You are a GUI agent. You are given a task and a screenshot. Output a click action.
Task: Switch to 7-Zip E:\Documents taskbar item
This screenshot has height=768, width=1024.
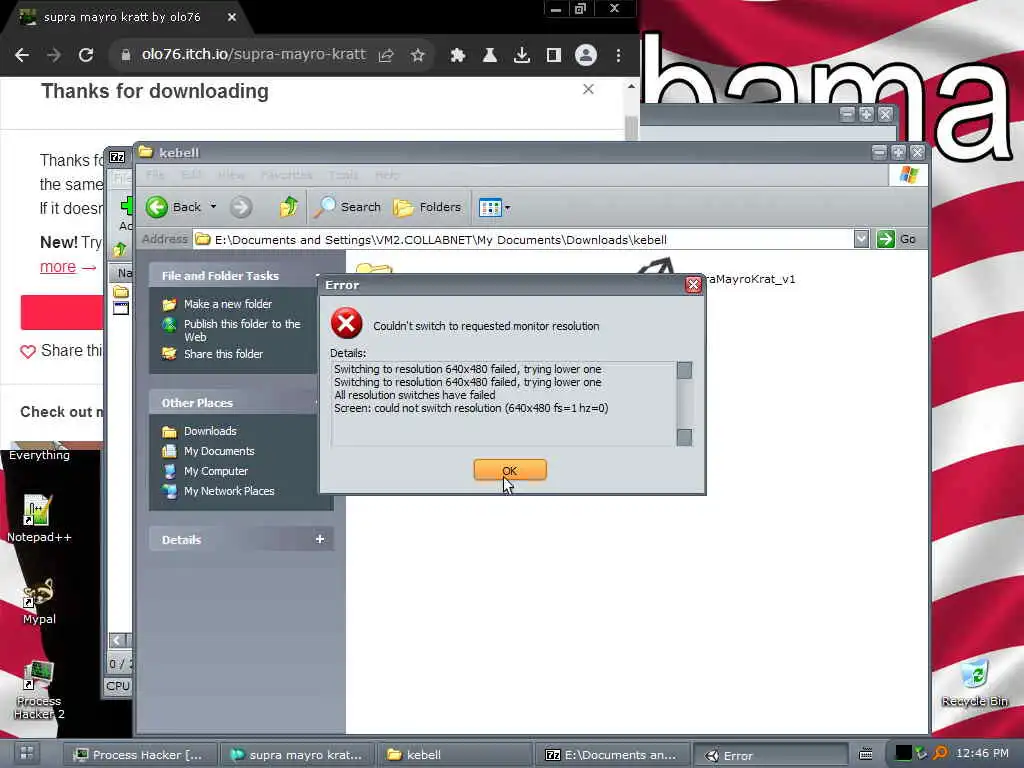click(612, 755)
